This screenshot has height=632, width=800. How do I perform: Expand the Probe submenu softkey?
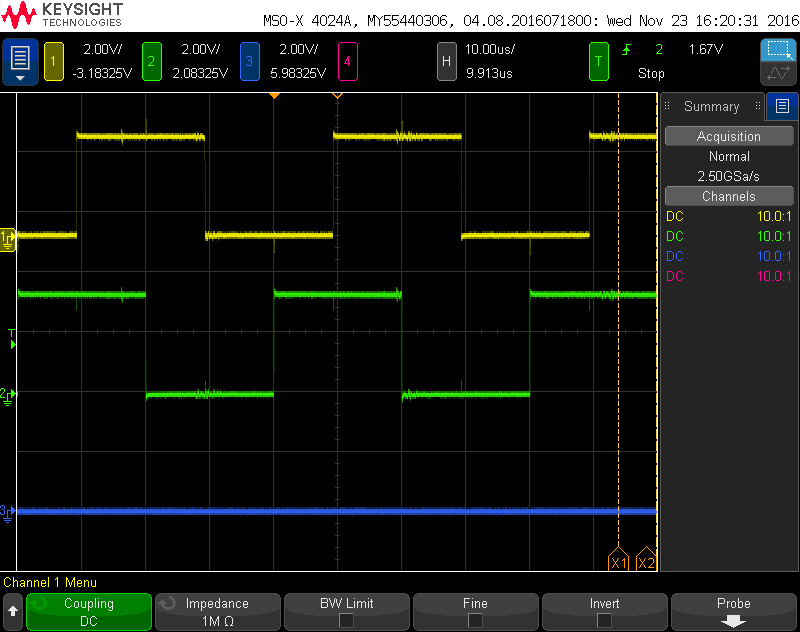(x=734, y=612)
